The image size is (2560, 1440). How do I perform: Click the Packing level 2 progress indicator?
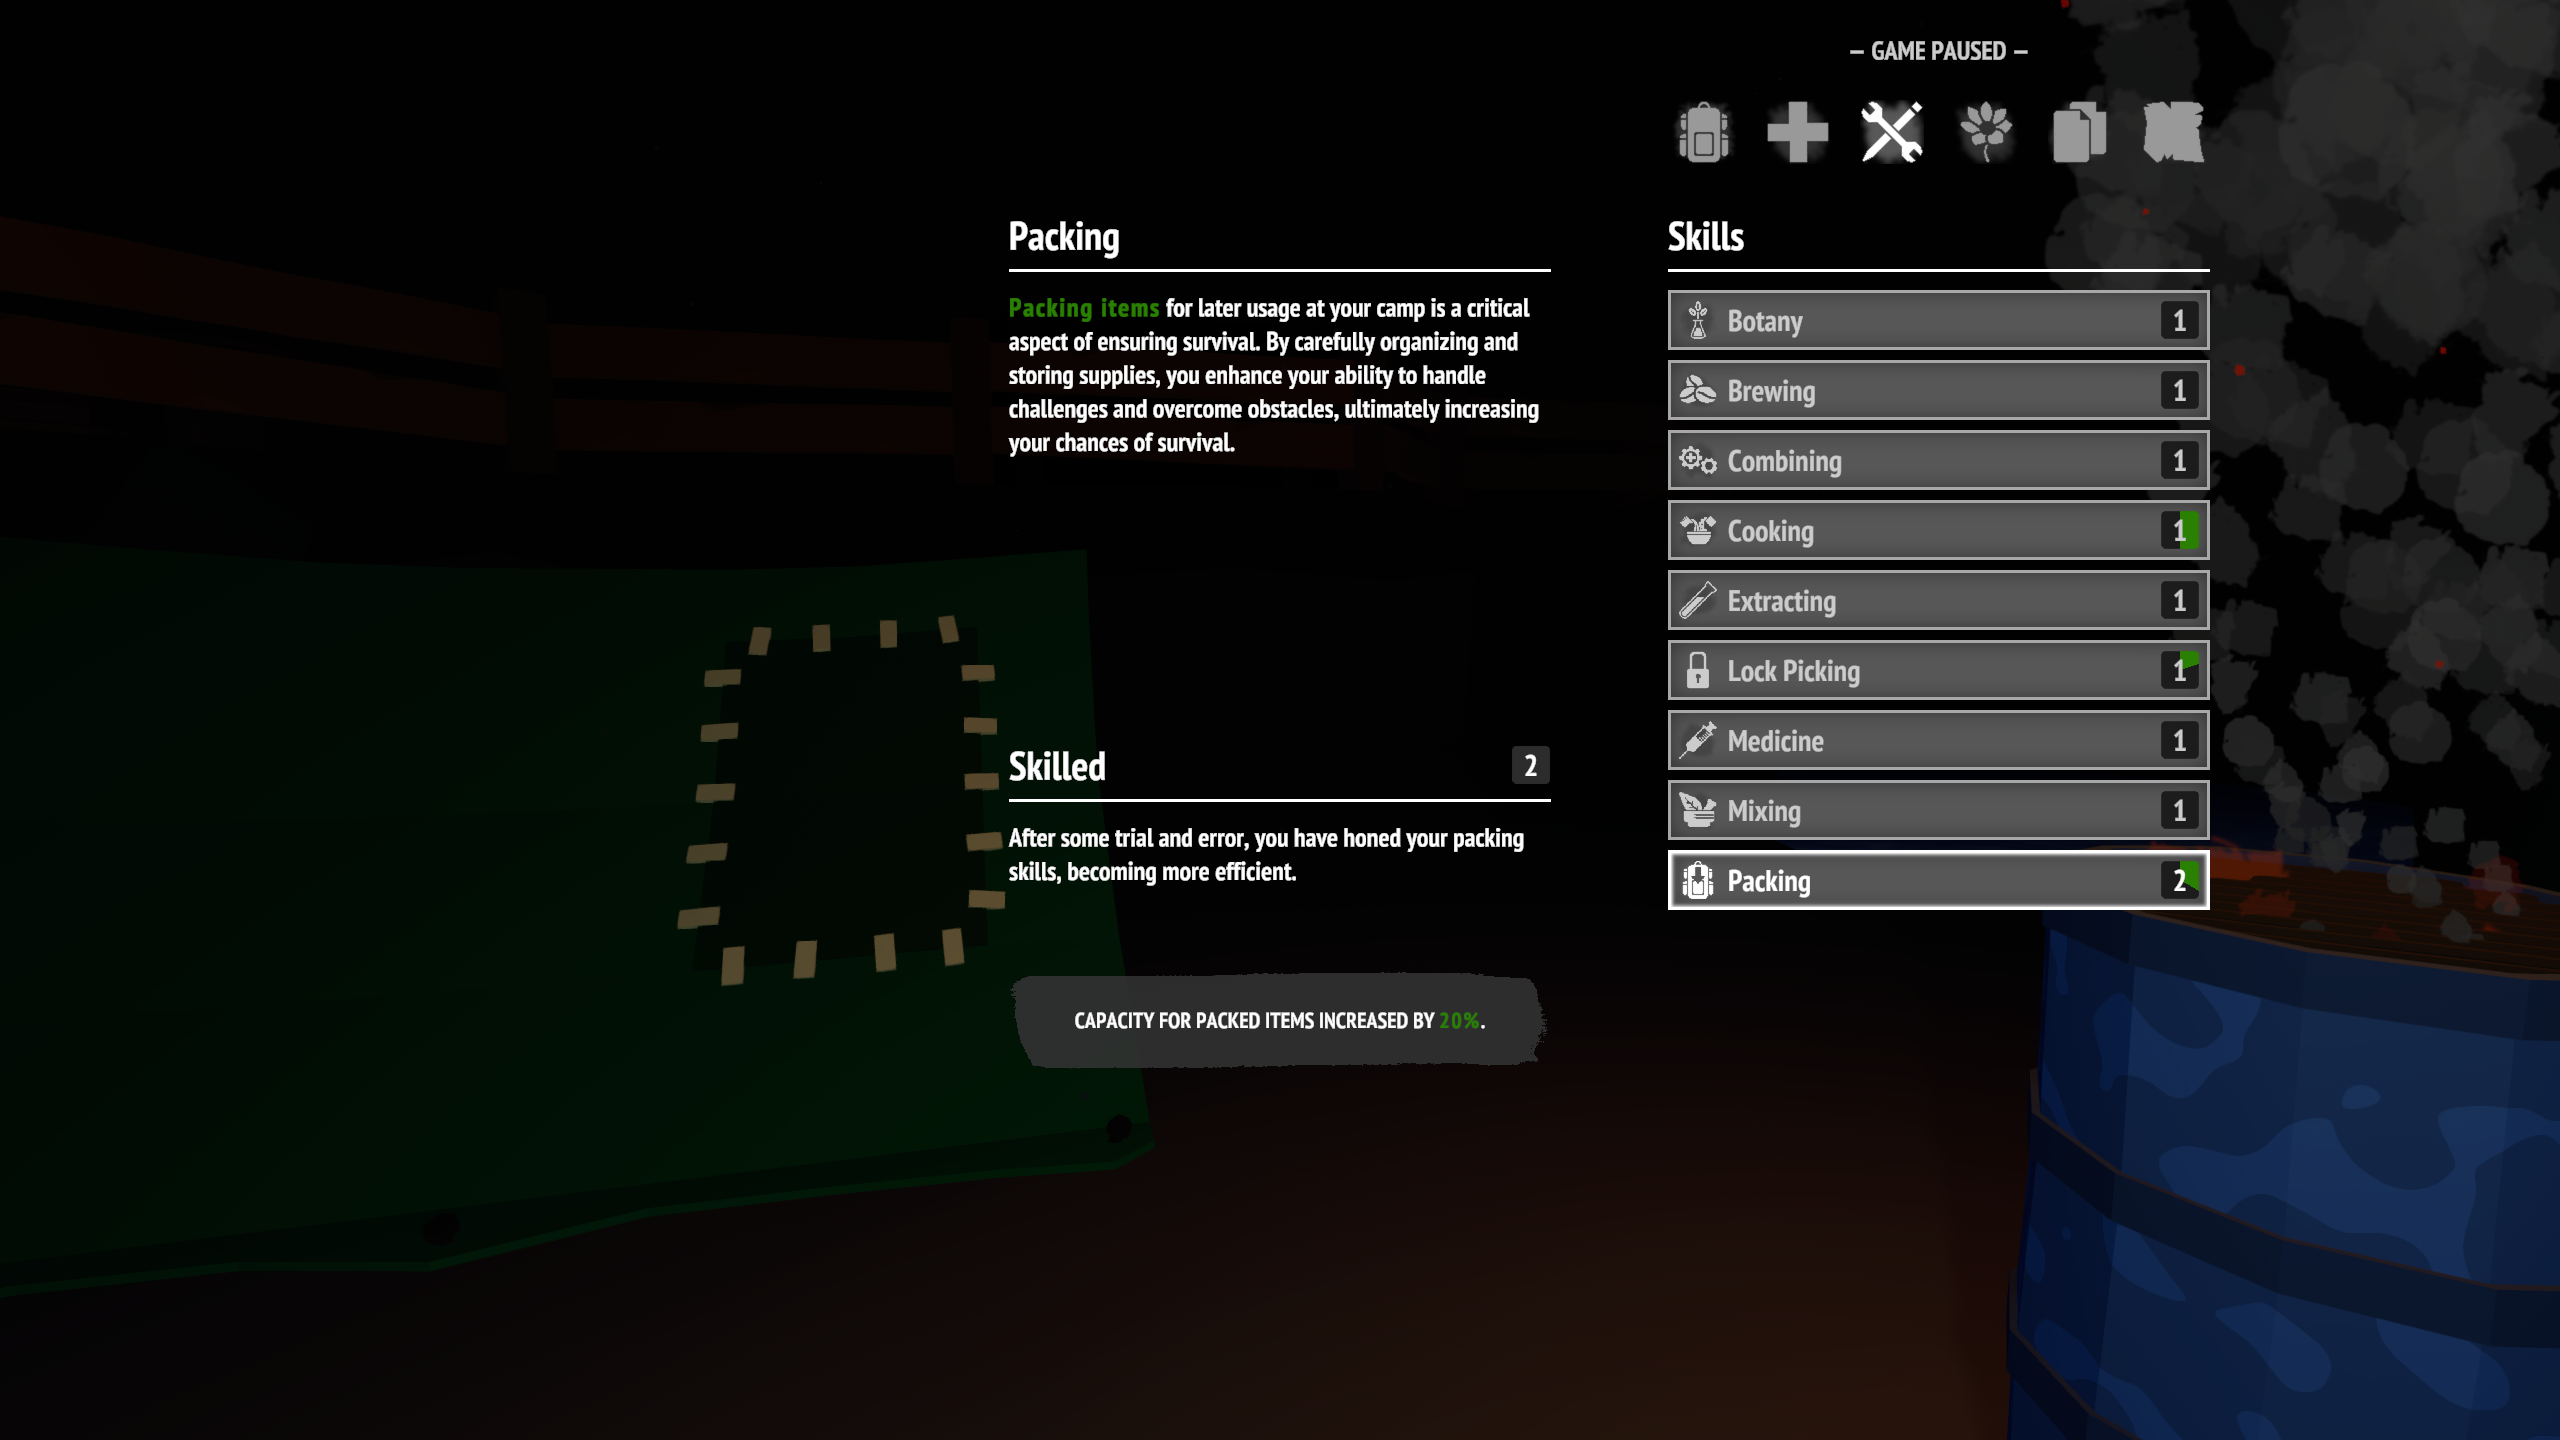(x=2180, y=880)
